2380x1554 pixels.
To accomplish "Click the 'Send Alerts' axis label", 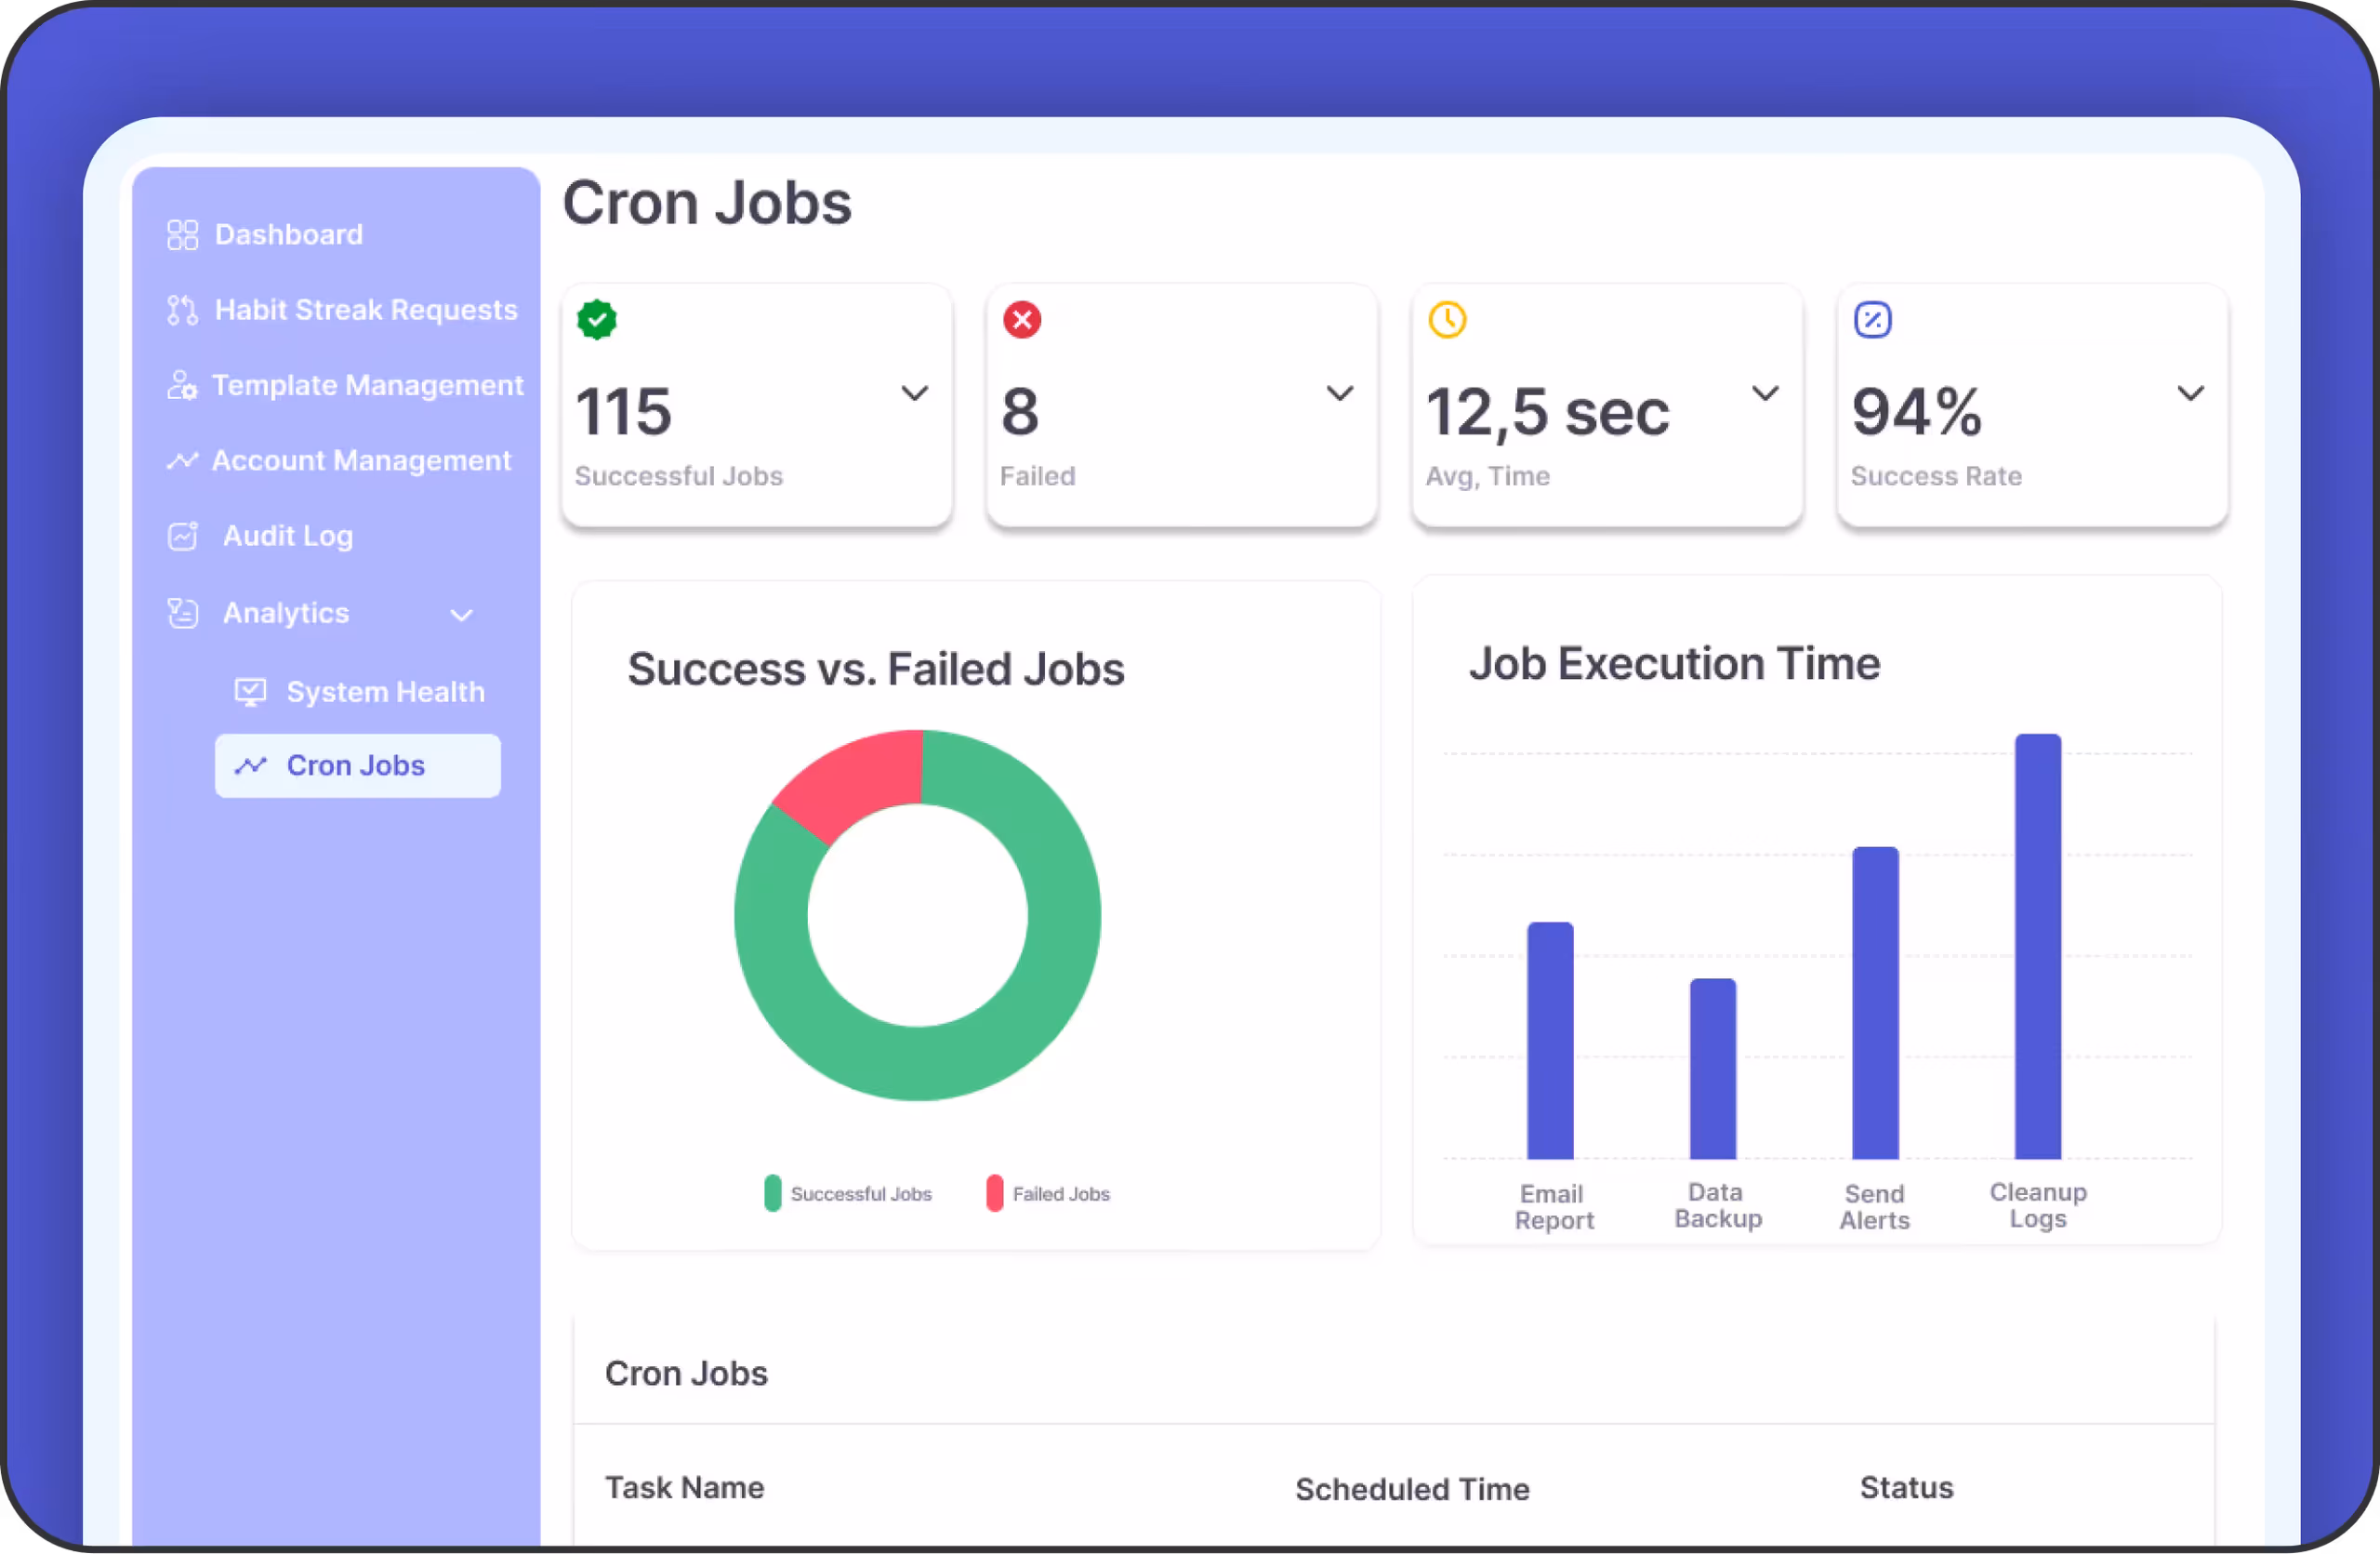I will pos(1874,1208).
